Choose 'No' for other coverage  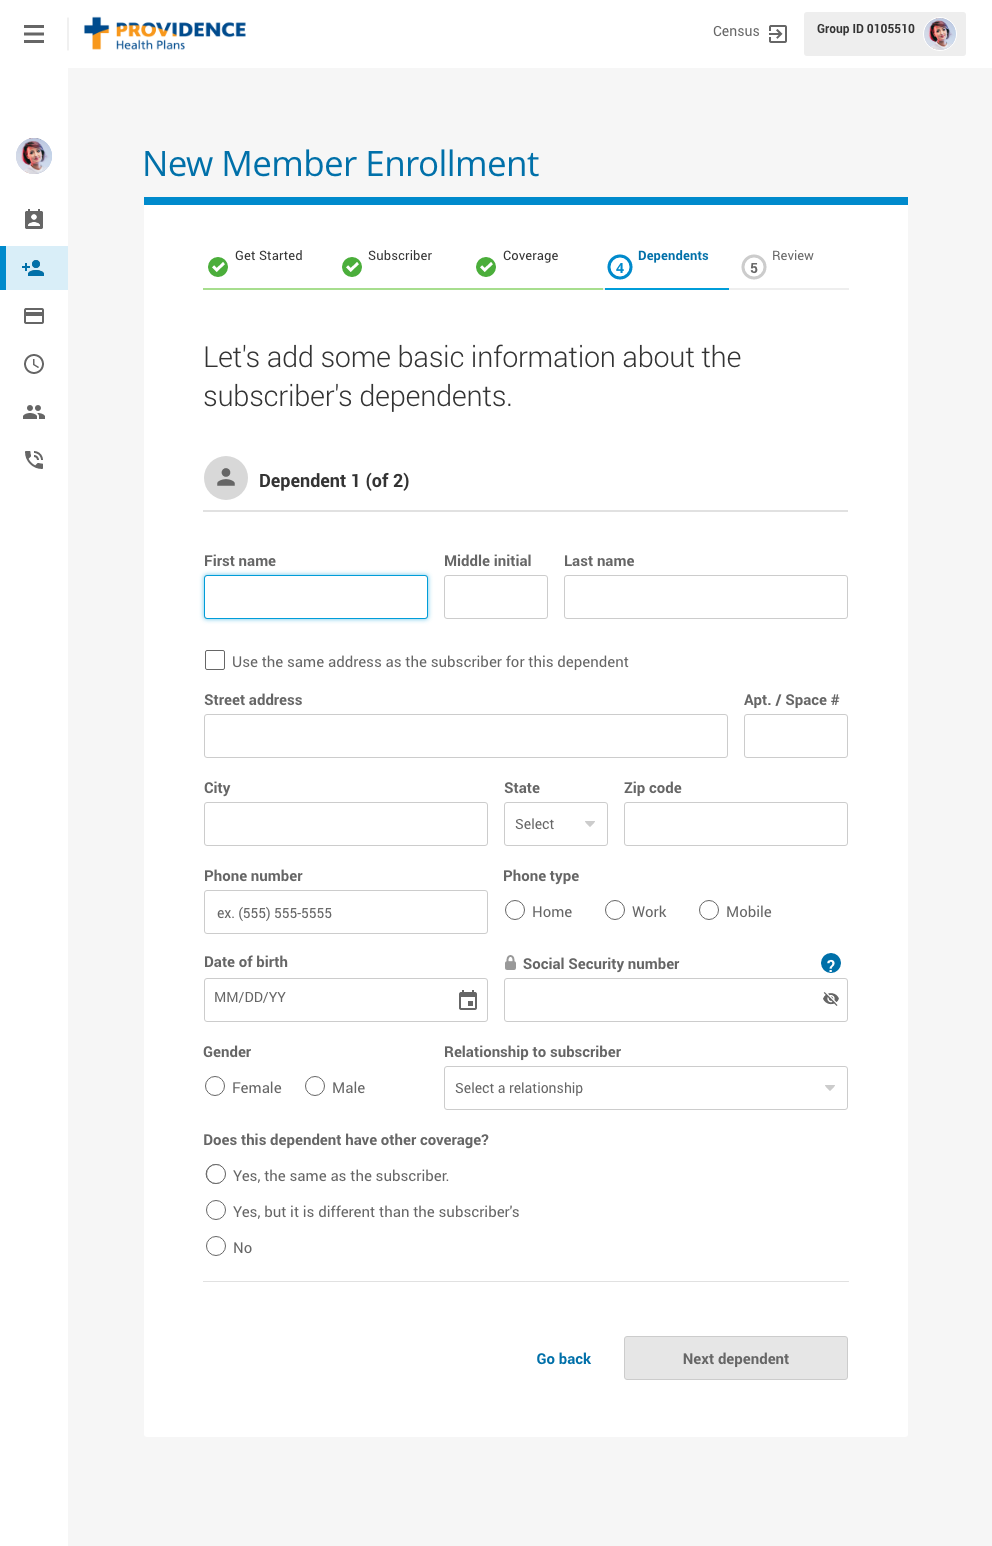[216, 1246]
